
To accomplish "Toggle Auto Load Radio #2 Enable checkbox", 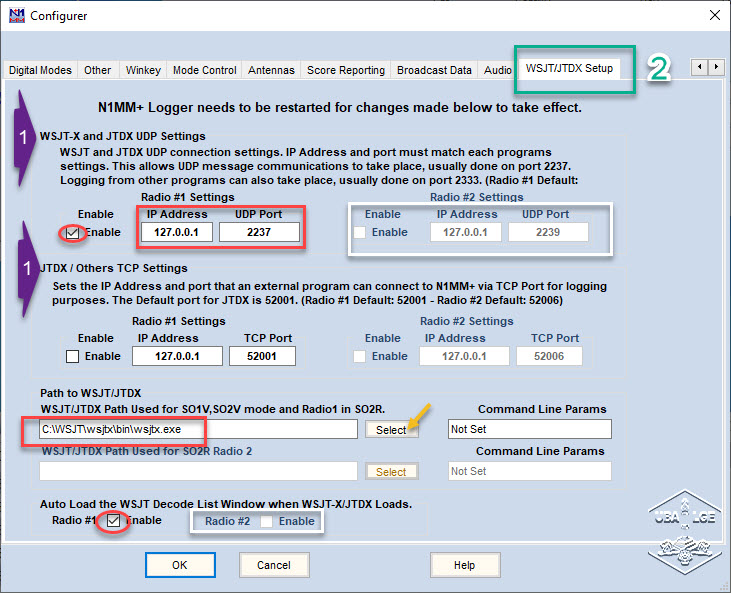I will [266, 521].
